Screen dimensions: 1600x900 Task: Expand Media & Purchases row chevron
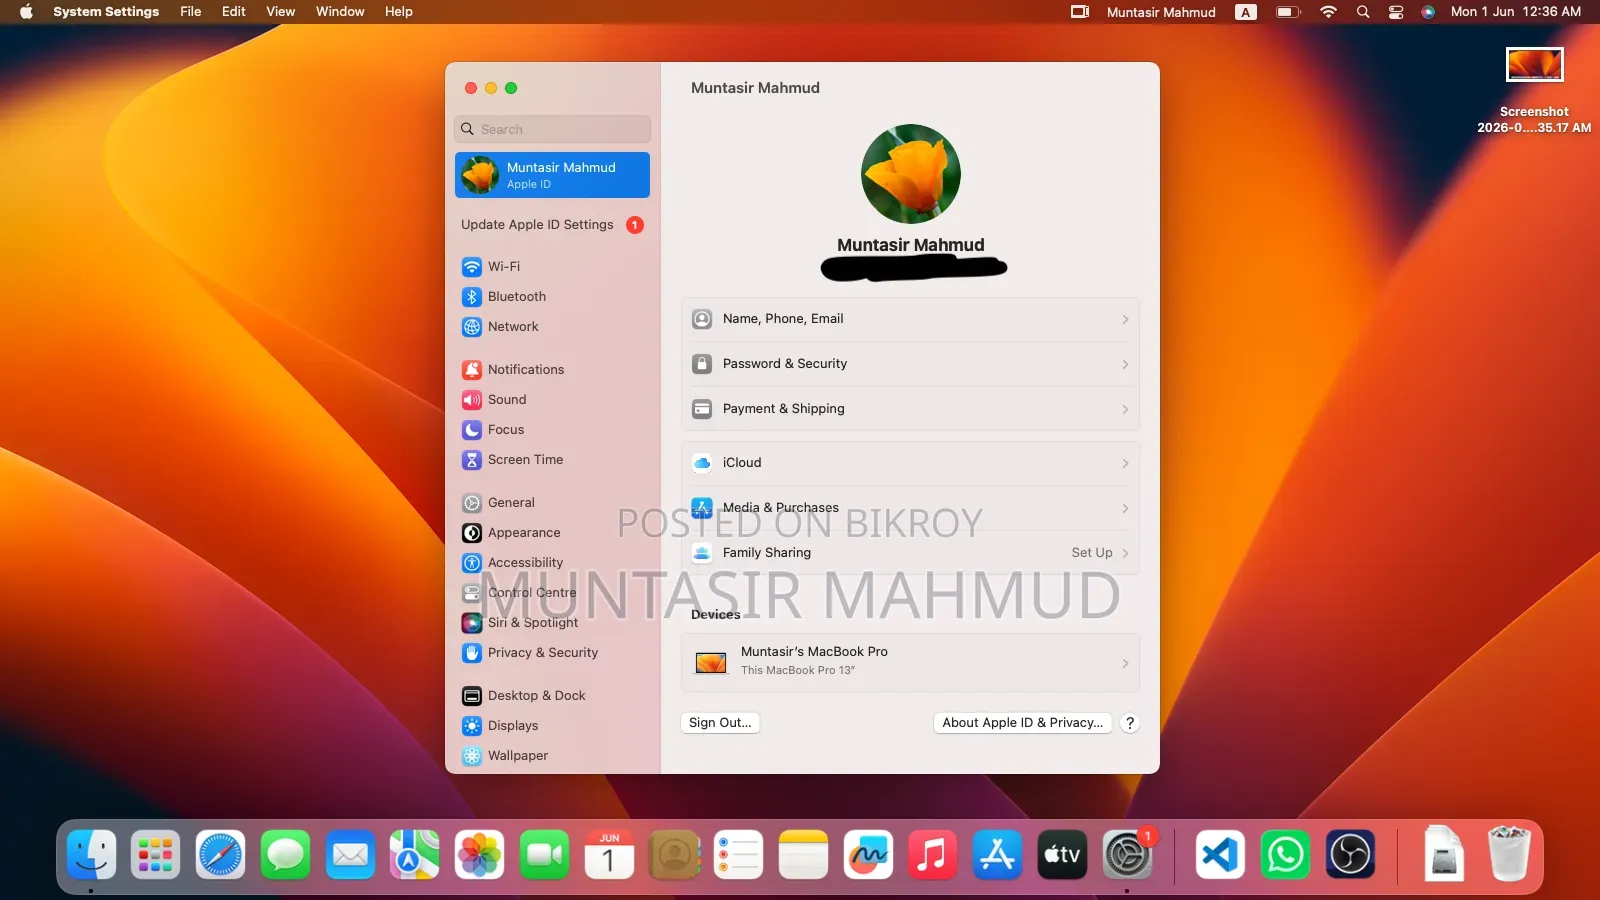tap(1125, 509)
